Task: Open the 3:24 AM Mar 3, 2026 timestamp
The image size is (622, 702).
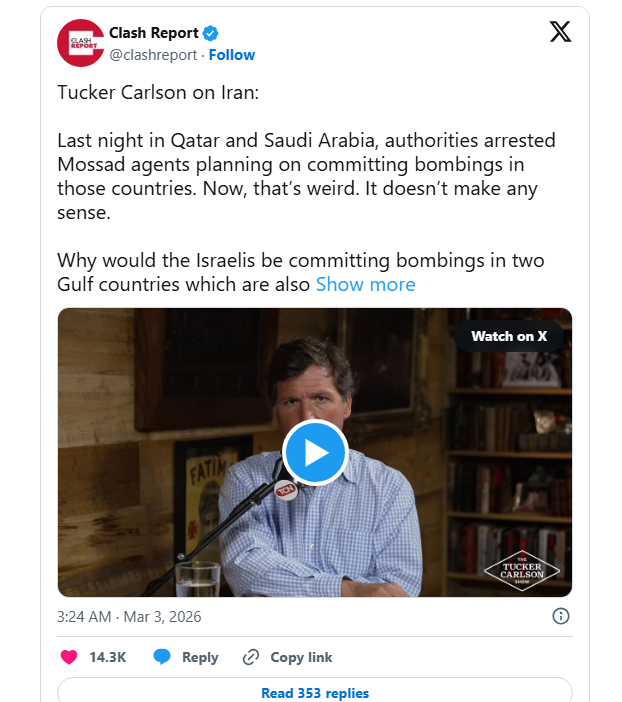Action: (x=129, y=616)
